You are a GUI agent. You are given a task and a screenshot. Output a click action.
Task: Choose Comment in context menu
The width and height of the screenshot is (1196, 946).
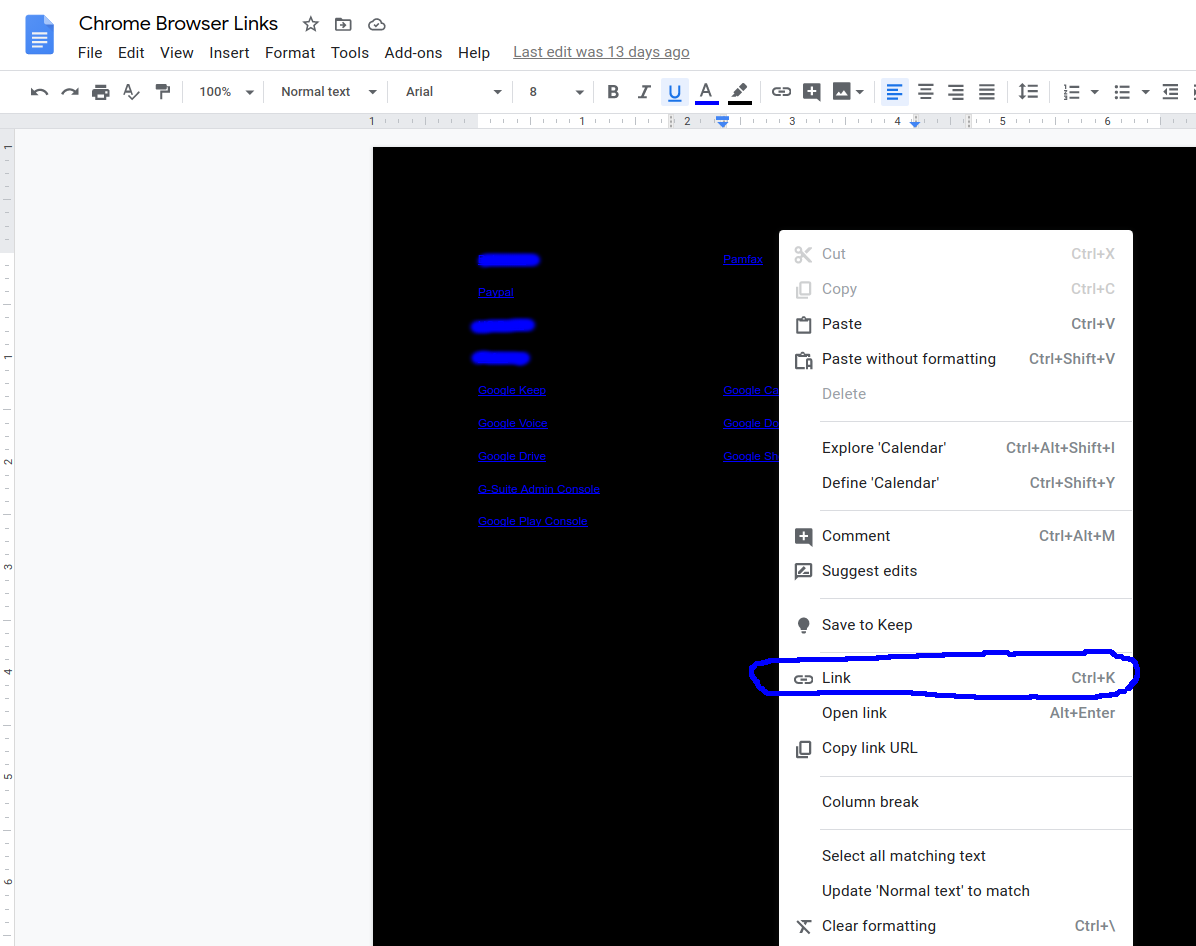point(956,536)
